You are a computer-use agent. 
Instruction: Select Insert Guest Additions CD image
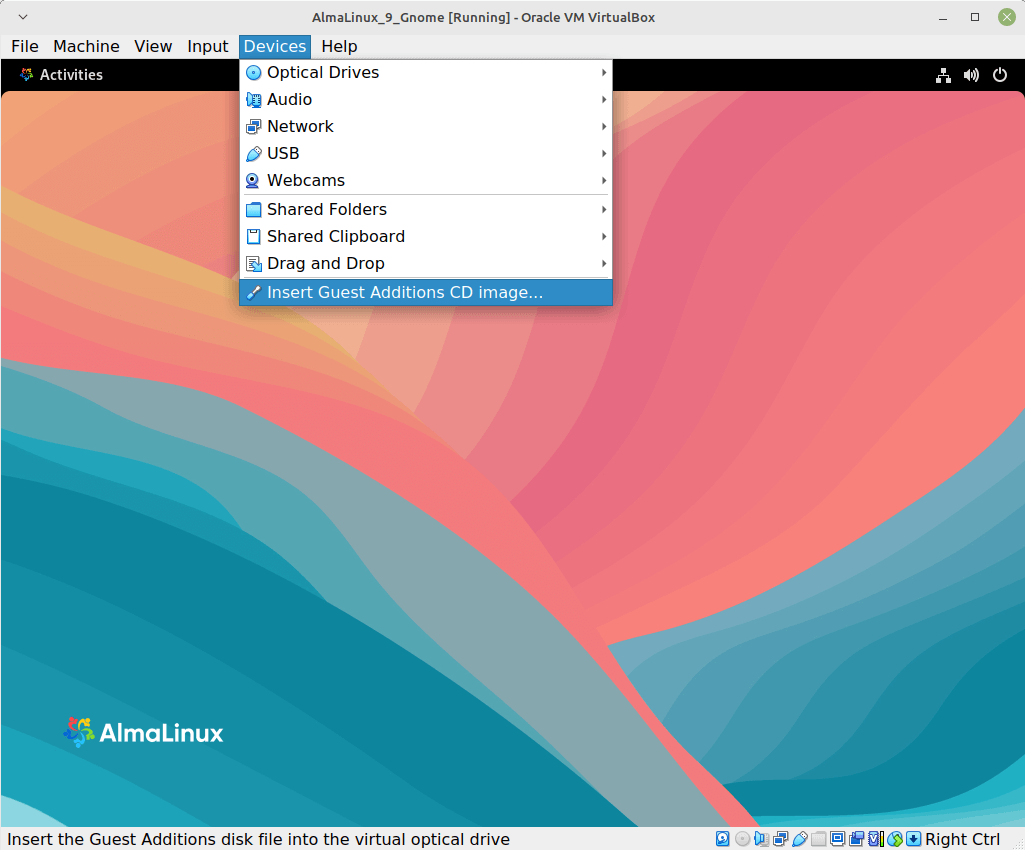405,293
